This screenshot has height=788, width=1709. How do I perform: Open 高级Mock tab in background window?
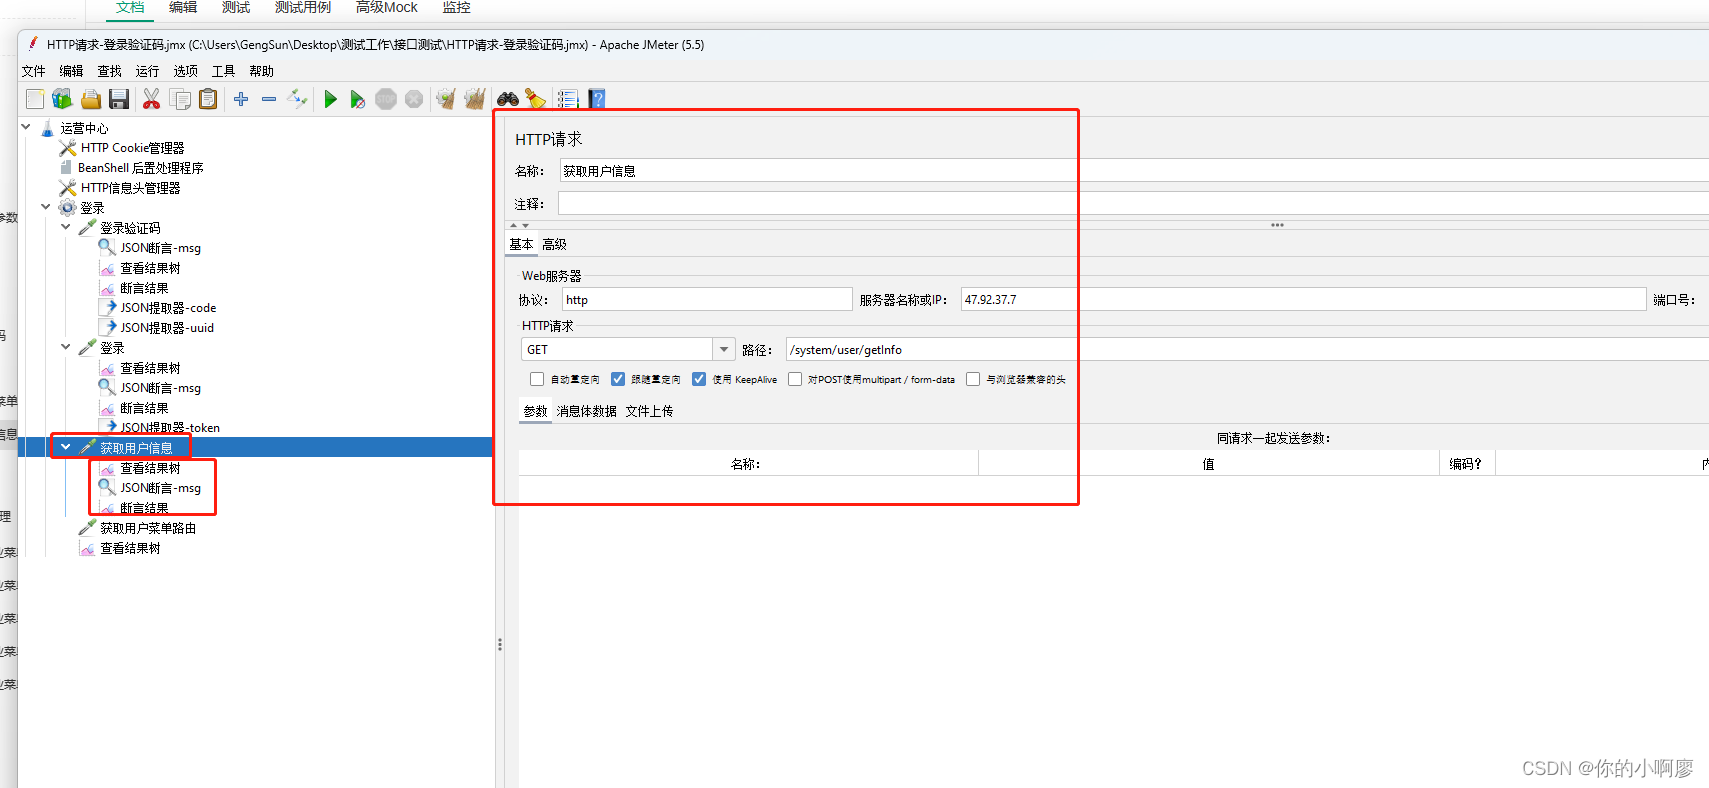[387, 8]
